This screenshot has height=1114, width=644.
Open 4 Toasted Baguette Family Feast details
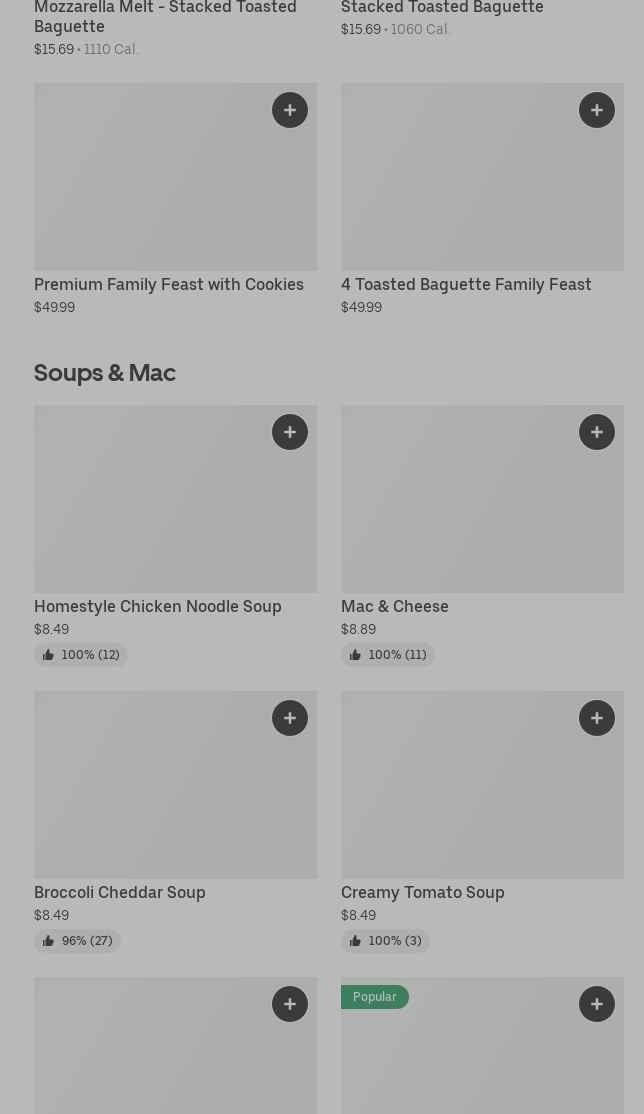click(465, 285)
